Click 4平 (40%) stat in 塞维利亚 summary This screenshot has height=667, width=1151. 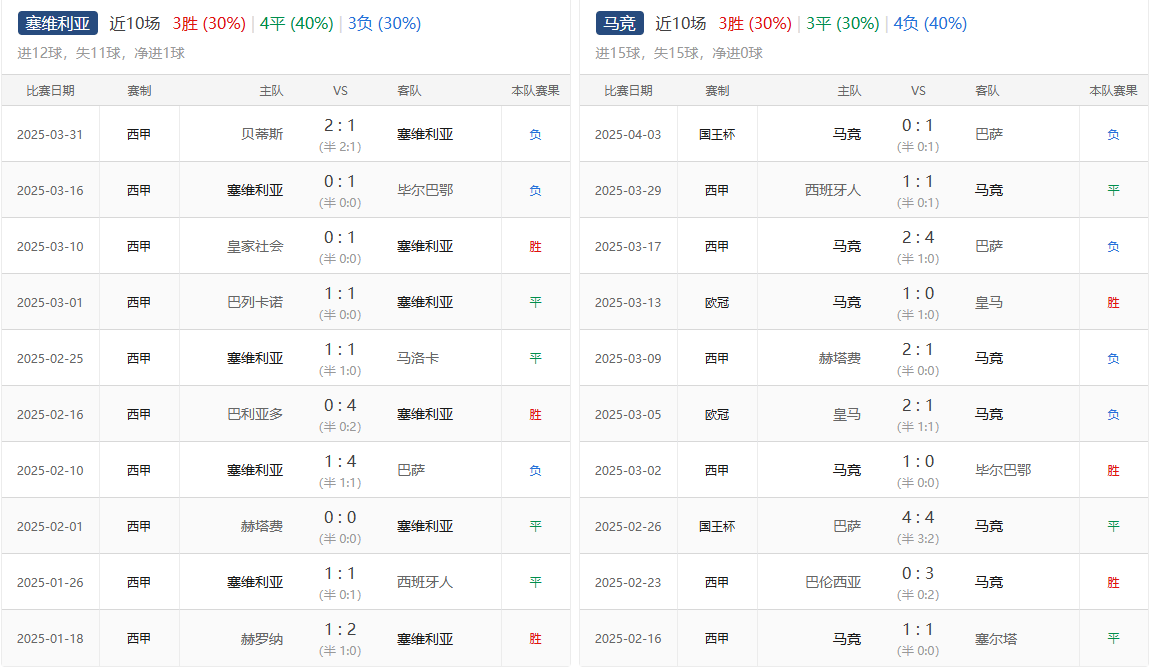(296, 23)
